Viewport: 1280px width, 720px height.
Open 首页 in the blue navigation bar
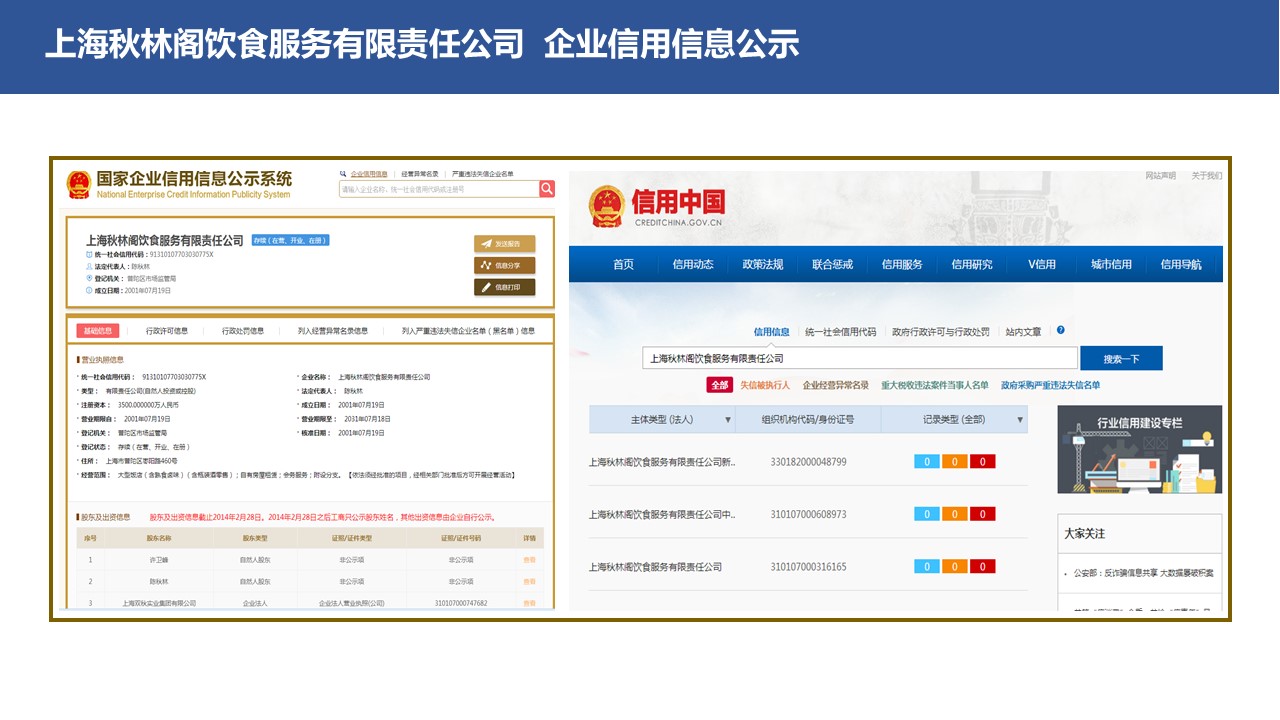[624, 265]
